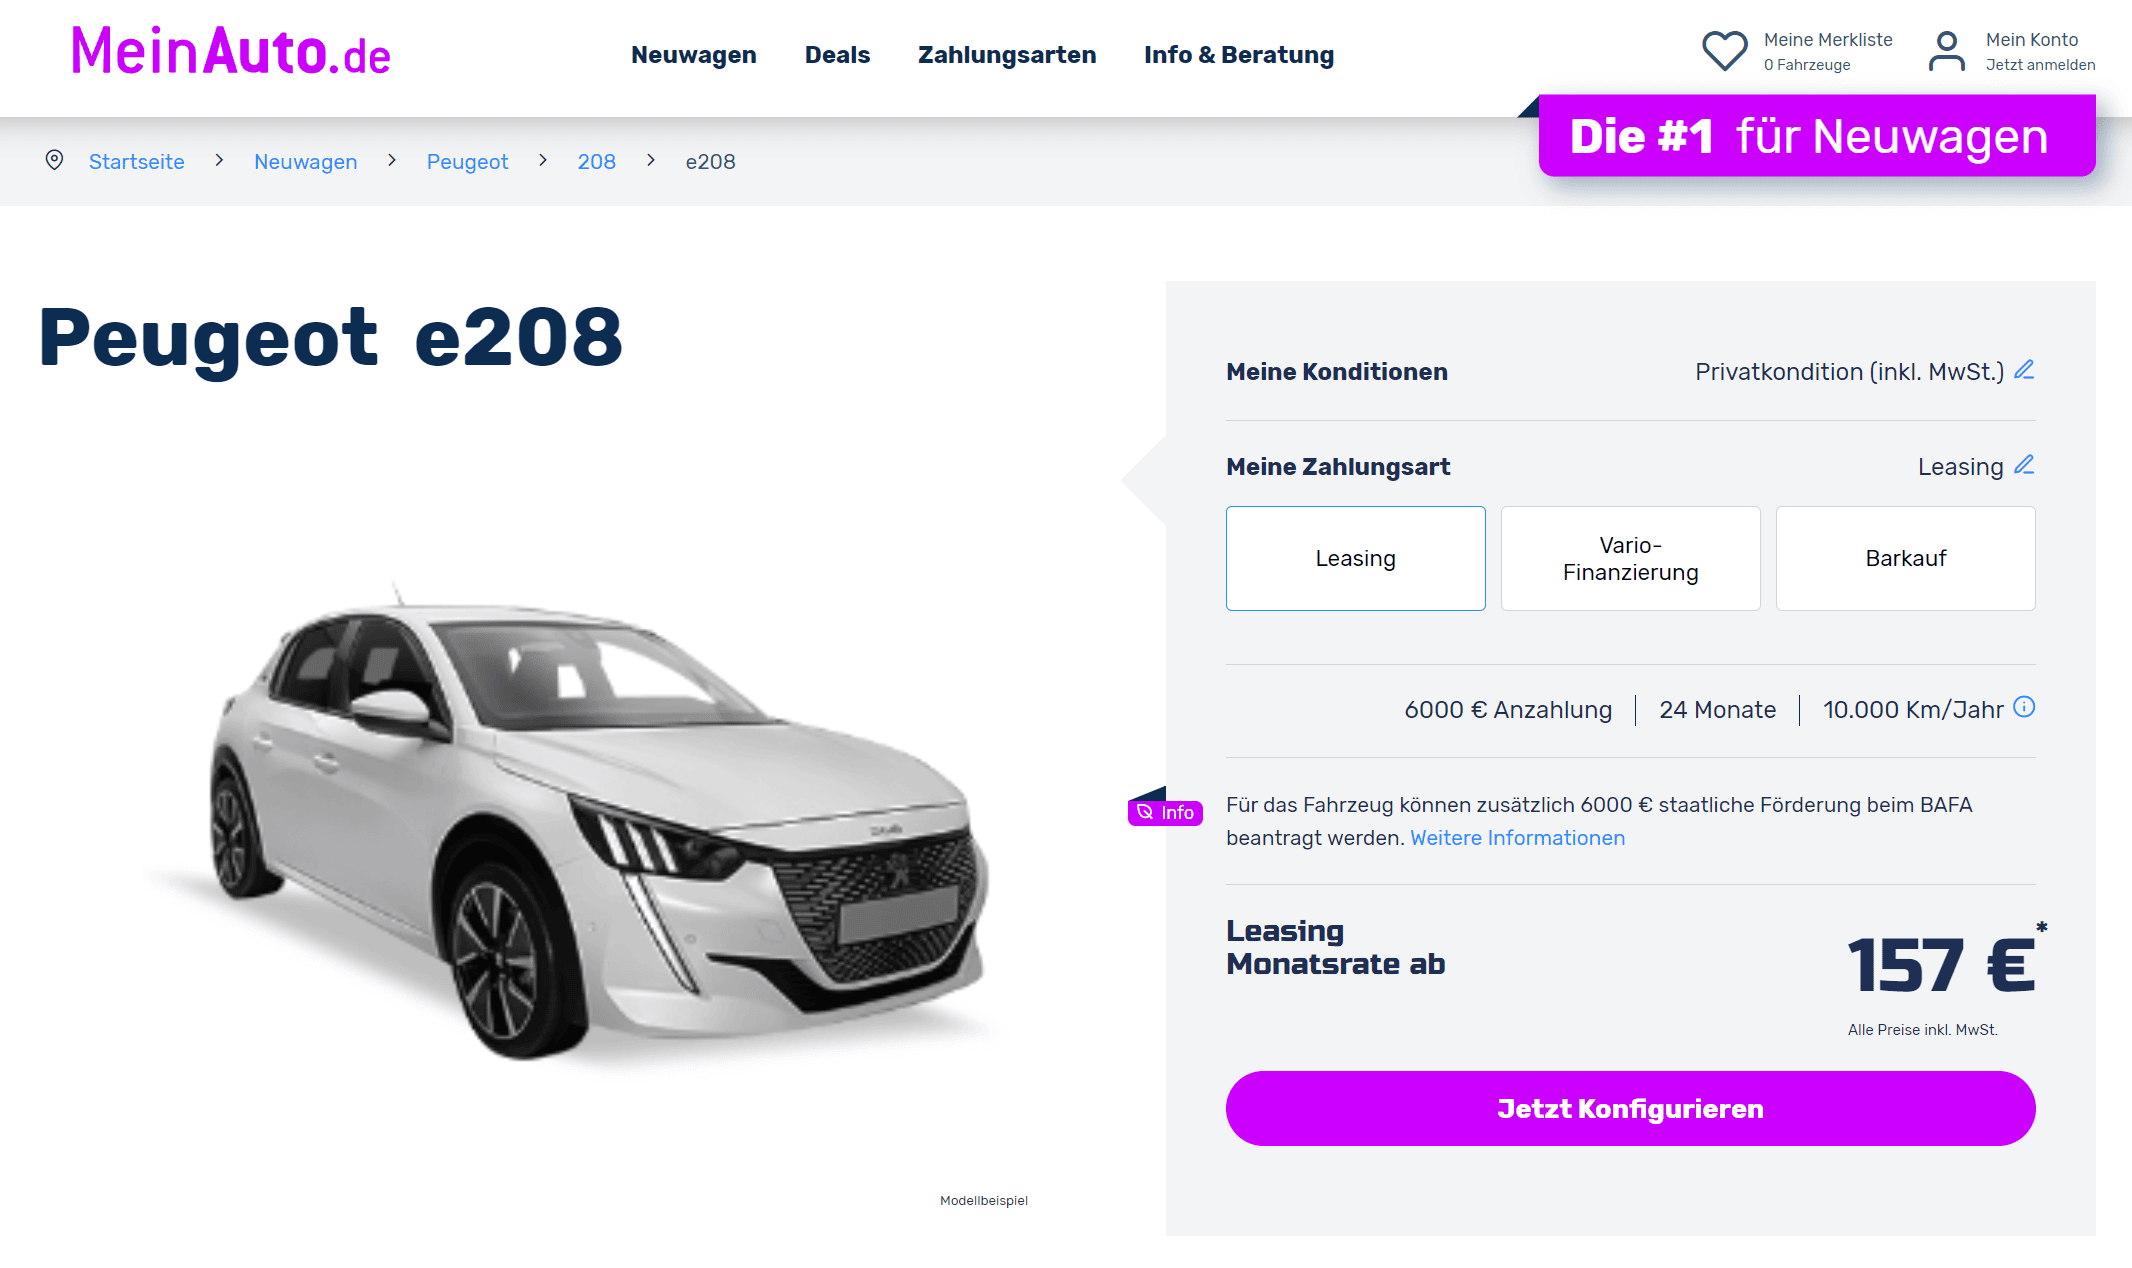Click the Mein Konto user icon
This screenshot has width=2132, height=1268.
coord(1946,51)
